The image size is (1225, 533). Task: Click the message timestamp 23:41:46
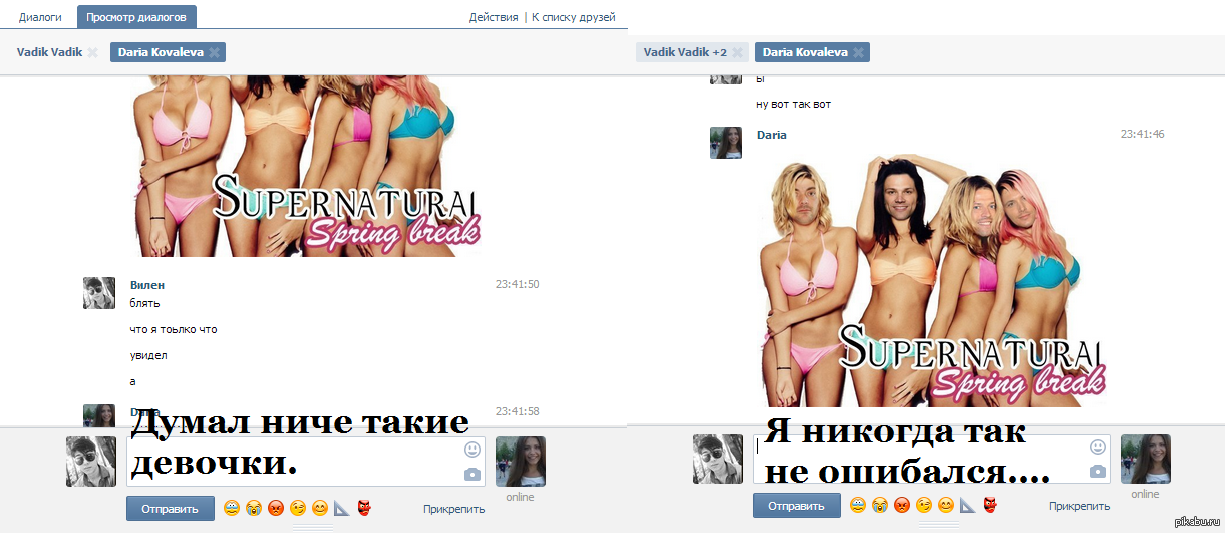click(x=1142, y=134)
